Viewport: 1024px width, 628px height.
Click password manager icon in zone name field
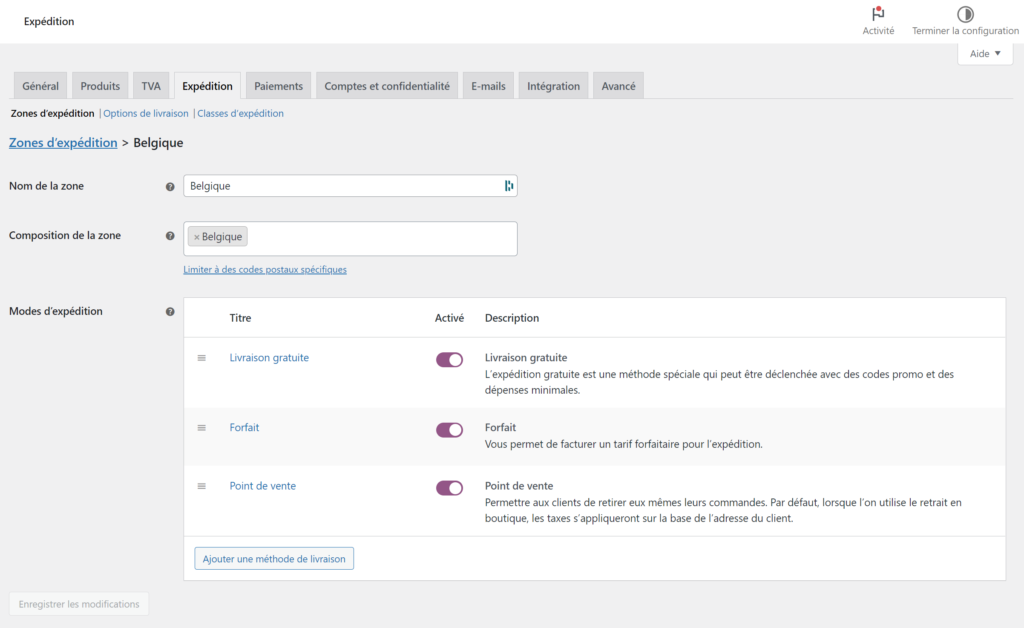click(509, 186)
